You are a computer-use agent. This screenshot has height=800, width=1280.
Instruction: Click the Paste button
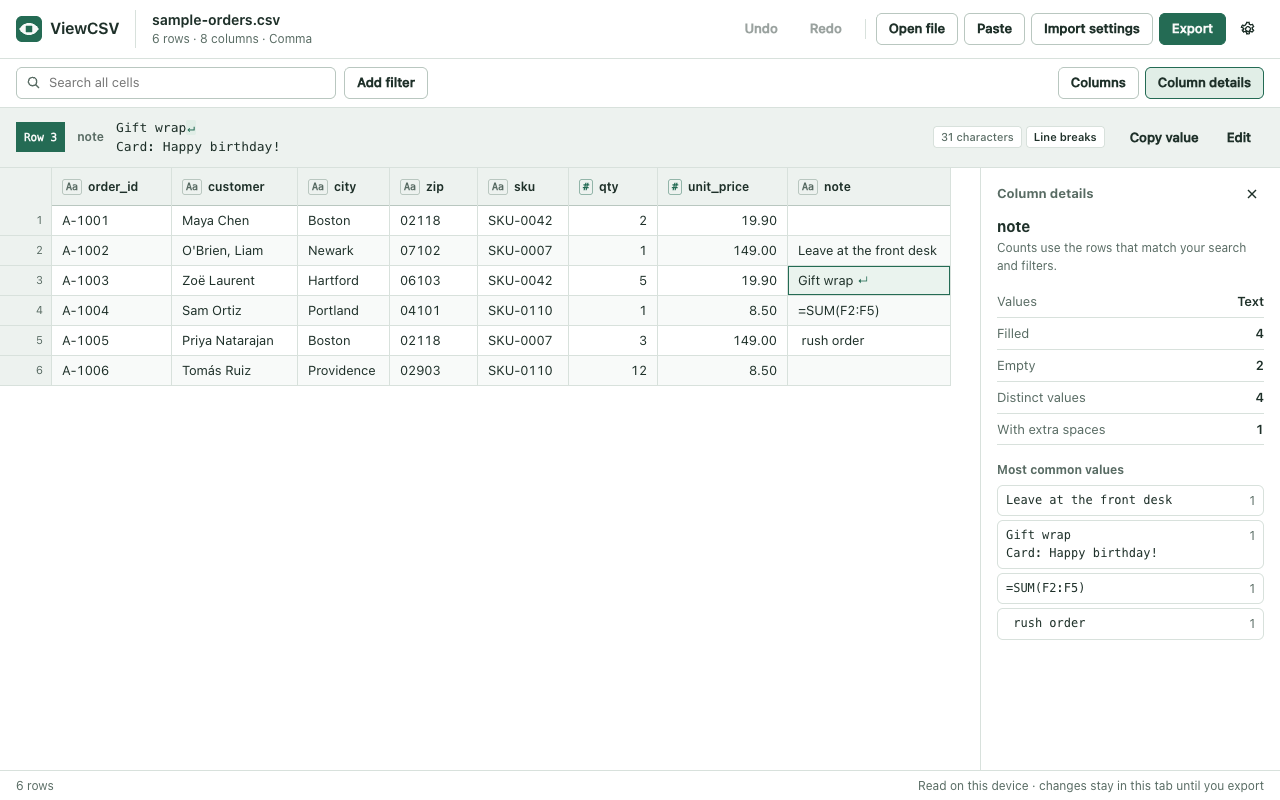(x=994, y=29)
